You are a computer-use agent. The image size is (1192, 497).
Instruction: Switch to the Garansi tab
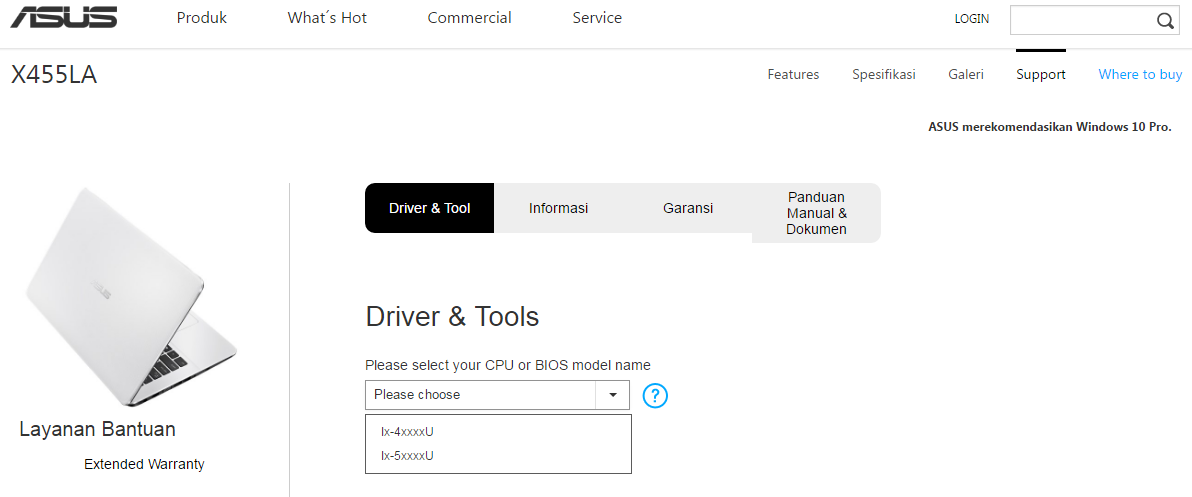pyautogui.click(x=688, y=208)
